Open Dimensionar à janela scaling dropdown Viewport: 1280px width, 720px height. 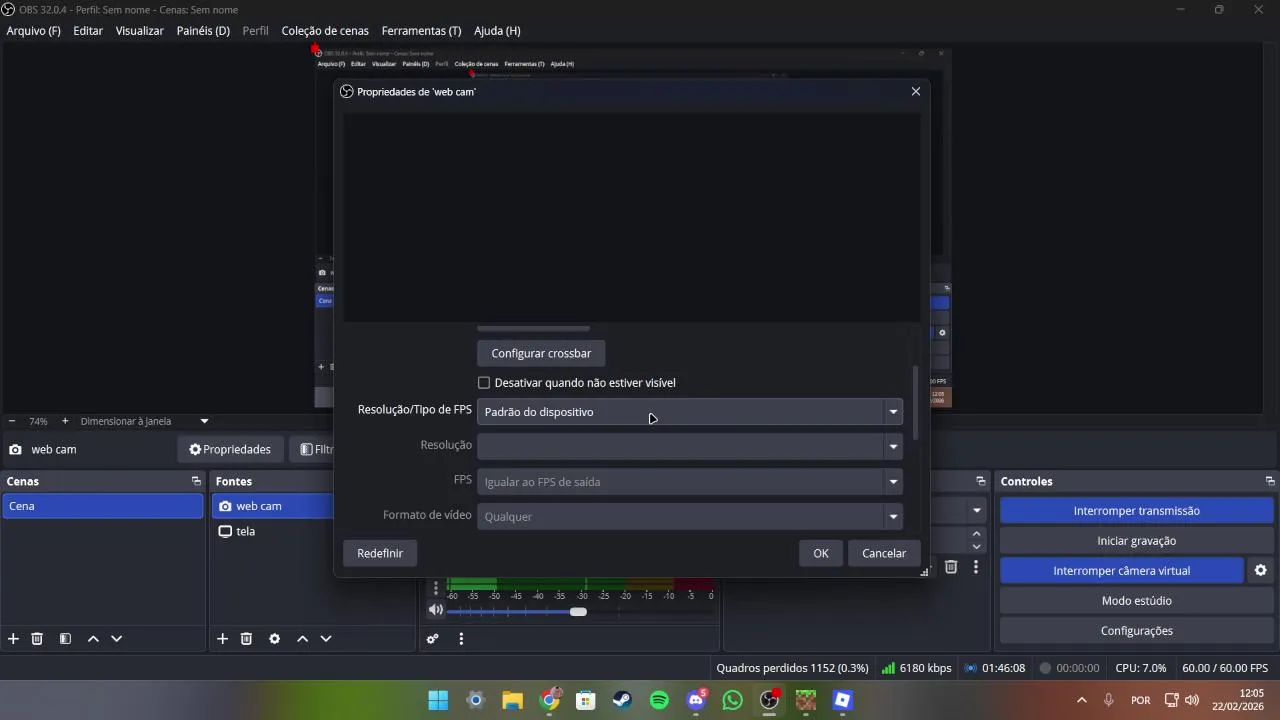(x=145, y=421)
